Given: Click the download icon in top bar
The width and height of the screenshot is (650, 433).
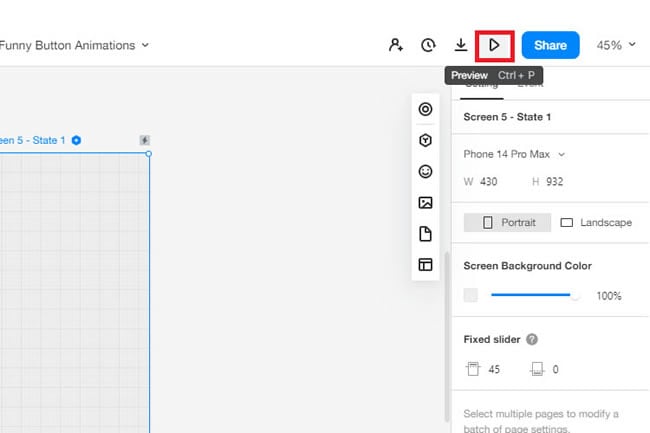Looking at the screenshot, I should point(461,45).
